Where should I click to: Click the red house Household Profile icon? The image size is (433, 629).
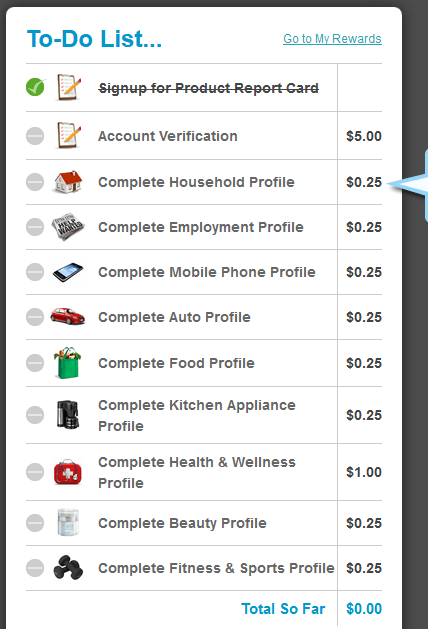pos(68,182)
